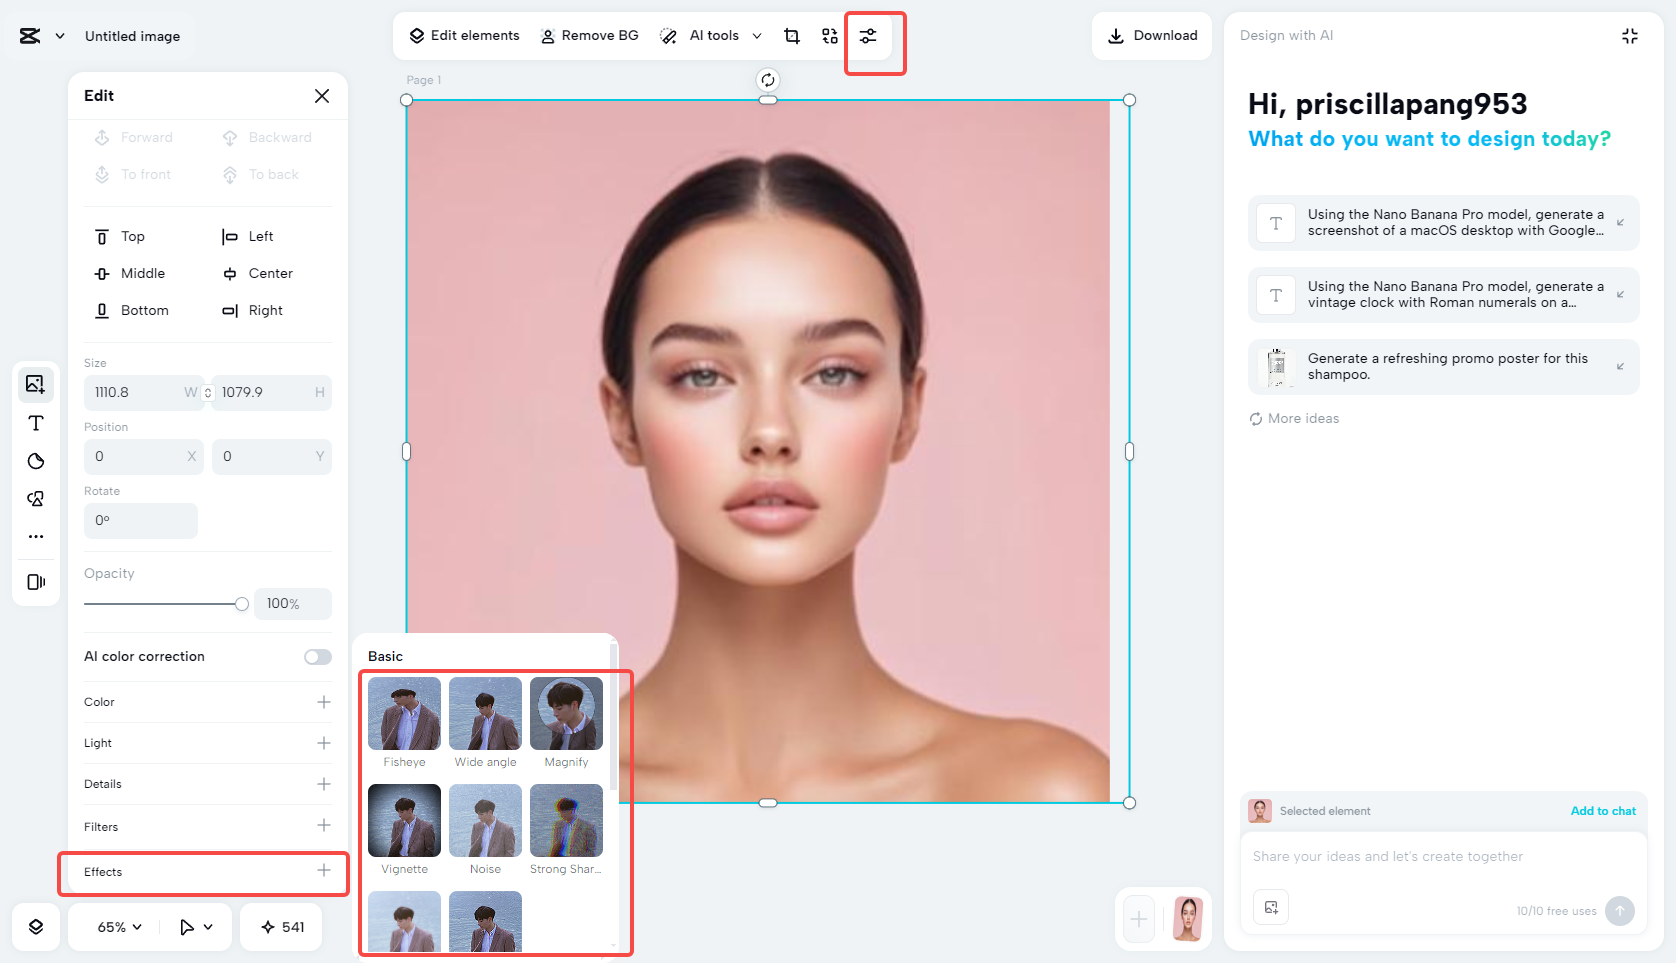Click the rotate handle above the image
This screenshot has width=1676, height=963.
[767, 78]
